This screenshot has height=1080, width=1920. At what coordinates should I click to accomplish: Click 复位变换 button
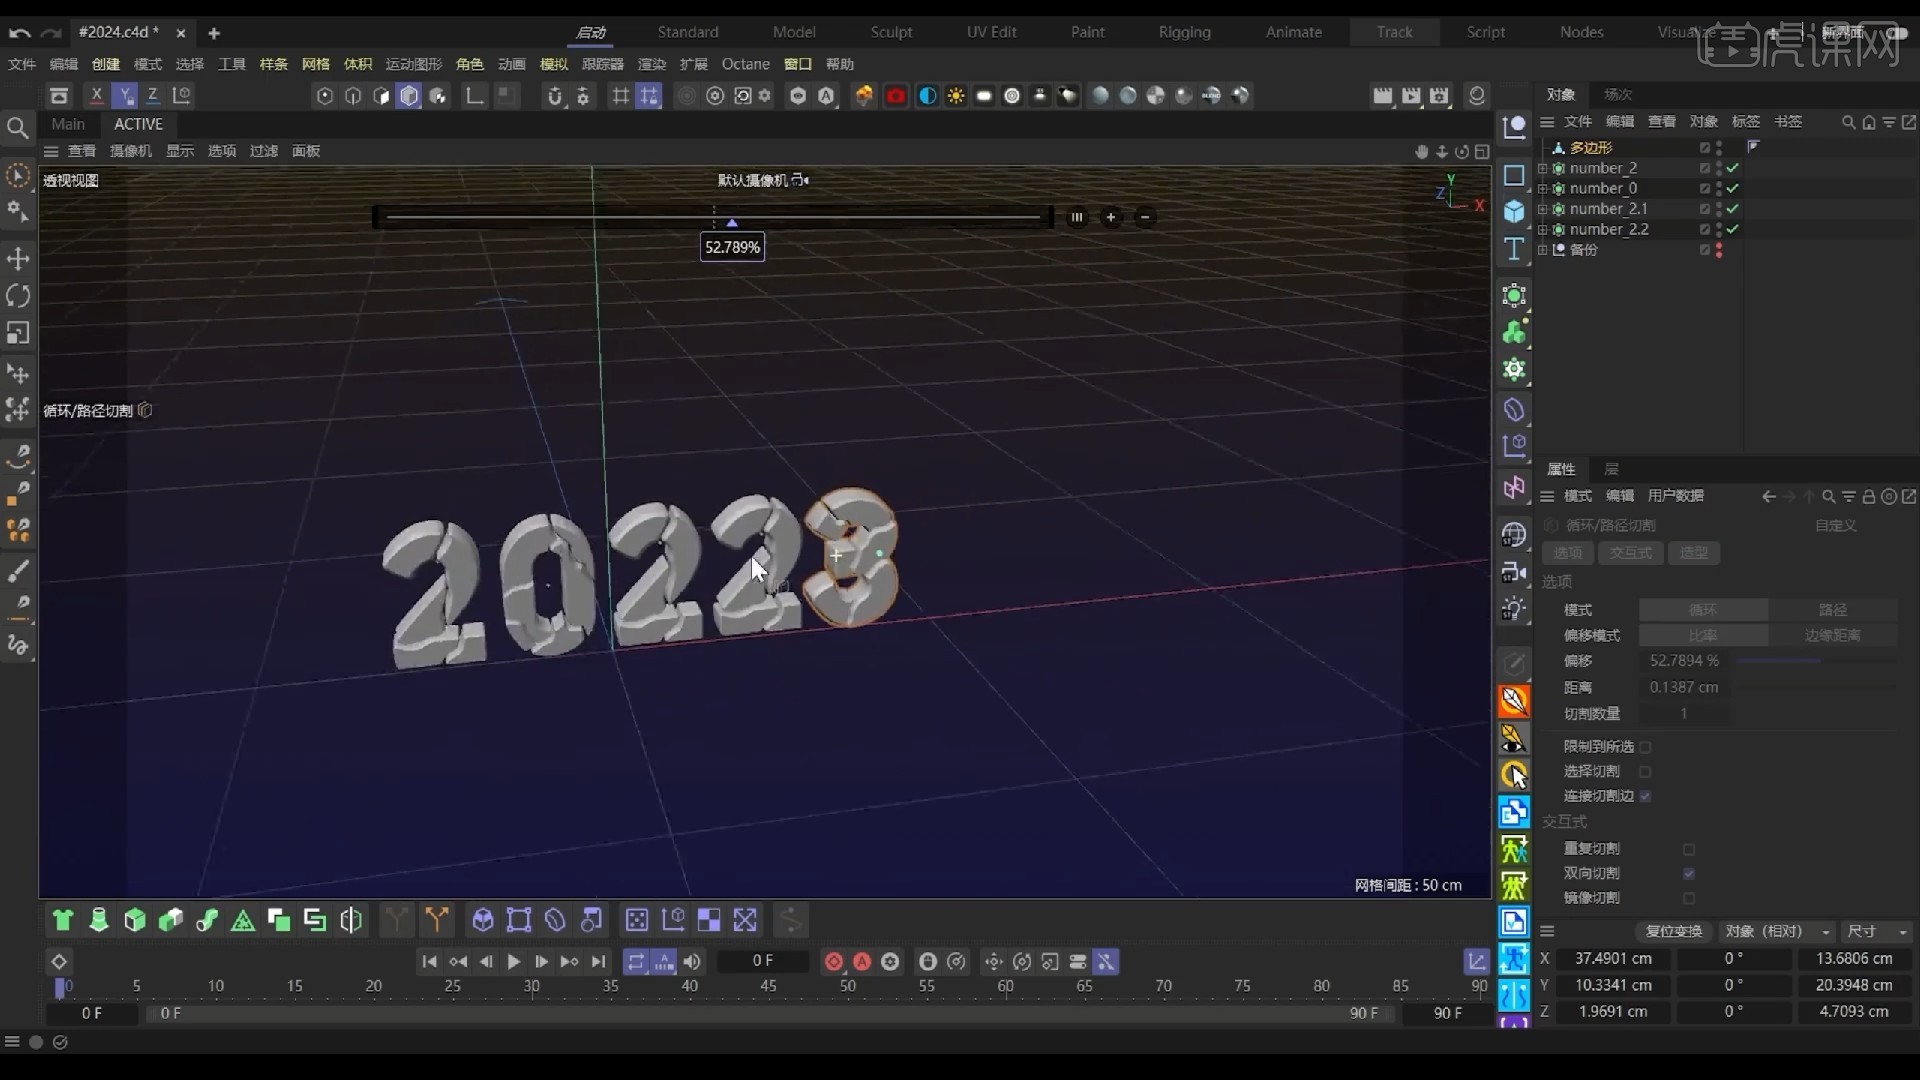click(1674, 931)
